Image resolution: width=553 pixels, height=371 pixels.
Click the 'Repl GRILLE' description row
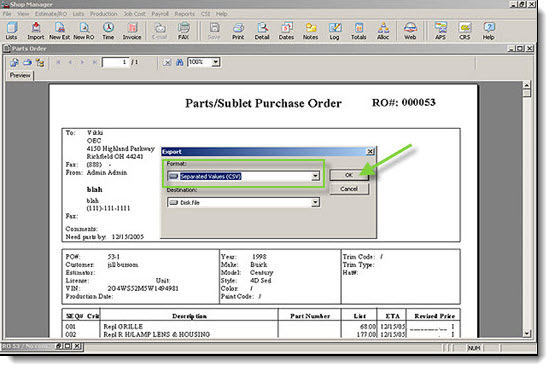(x=123, y=327)
